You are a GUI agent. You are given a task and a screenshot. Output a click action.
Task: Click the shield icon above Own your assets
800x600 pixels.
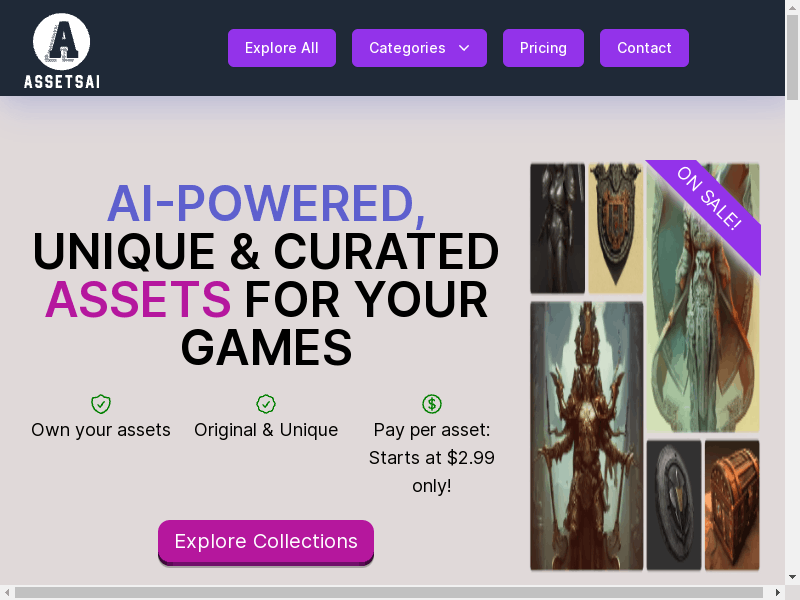point(101,404)
